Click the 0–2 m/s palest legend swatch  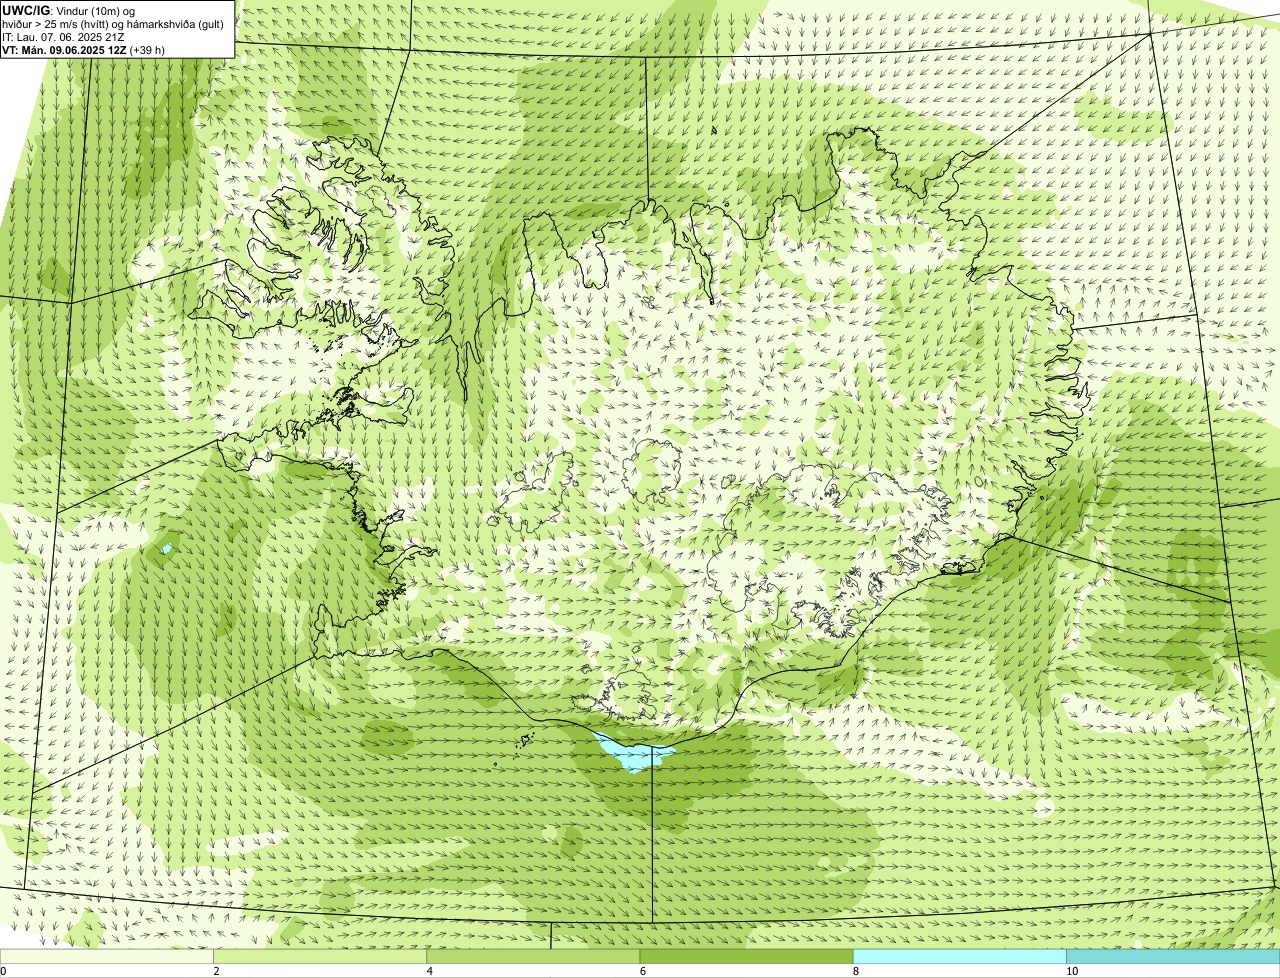(x=106, y=956)
